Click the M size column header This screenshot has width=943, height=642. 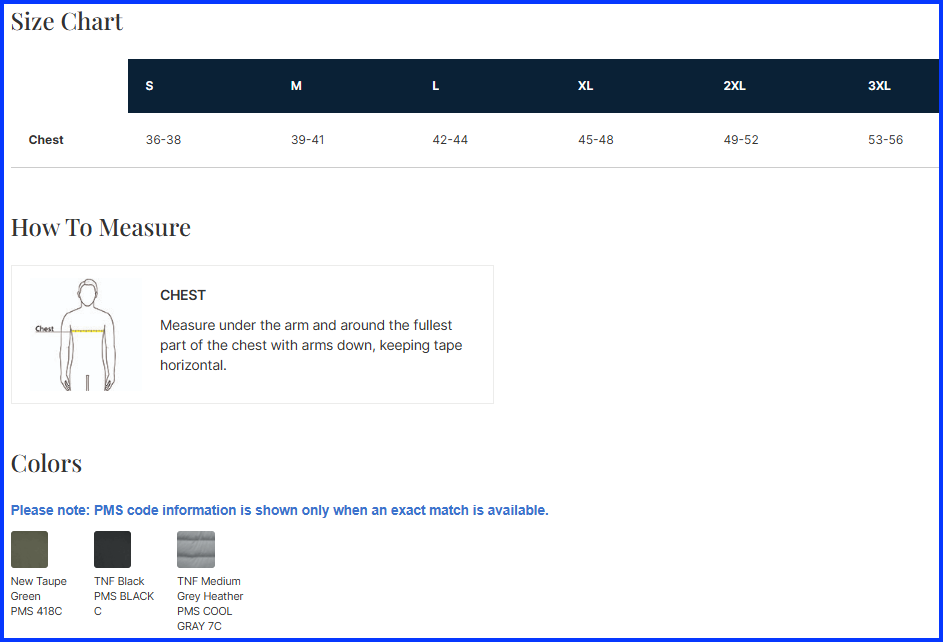(x=296, y=86)
